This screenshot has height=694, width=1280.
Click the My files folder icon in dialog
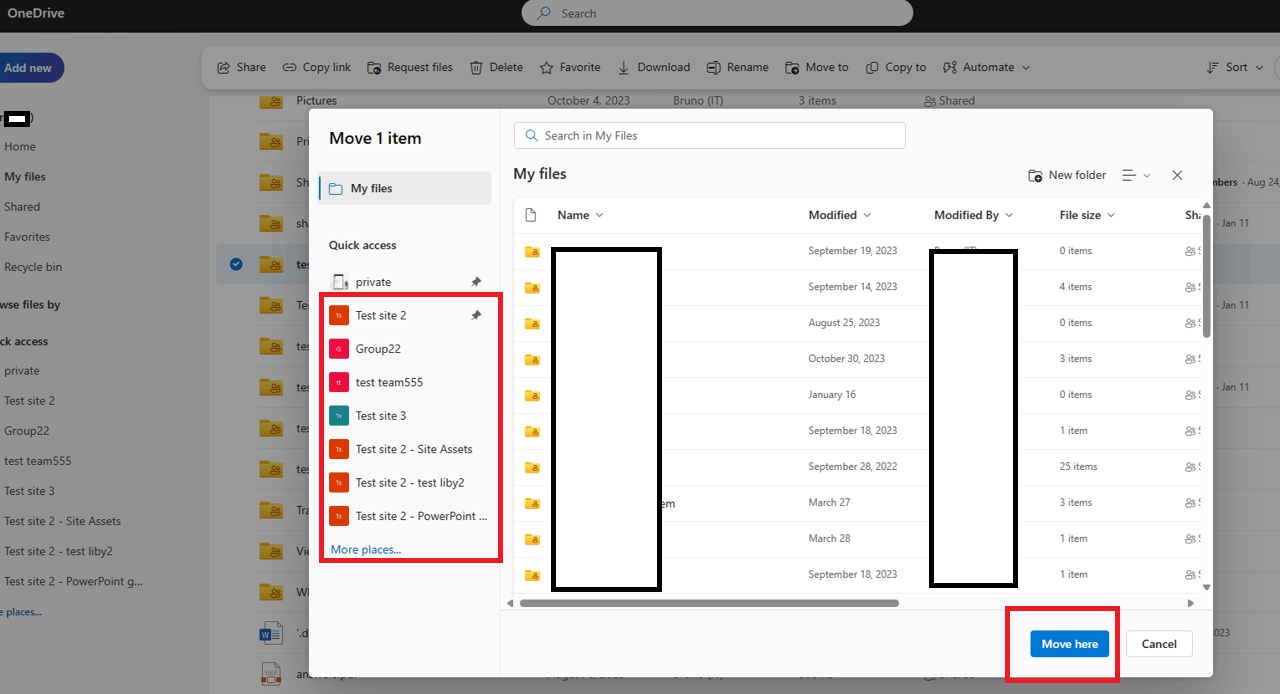(x=336, y=188)
